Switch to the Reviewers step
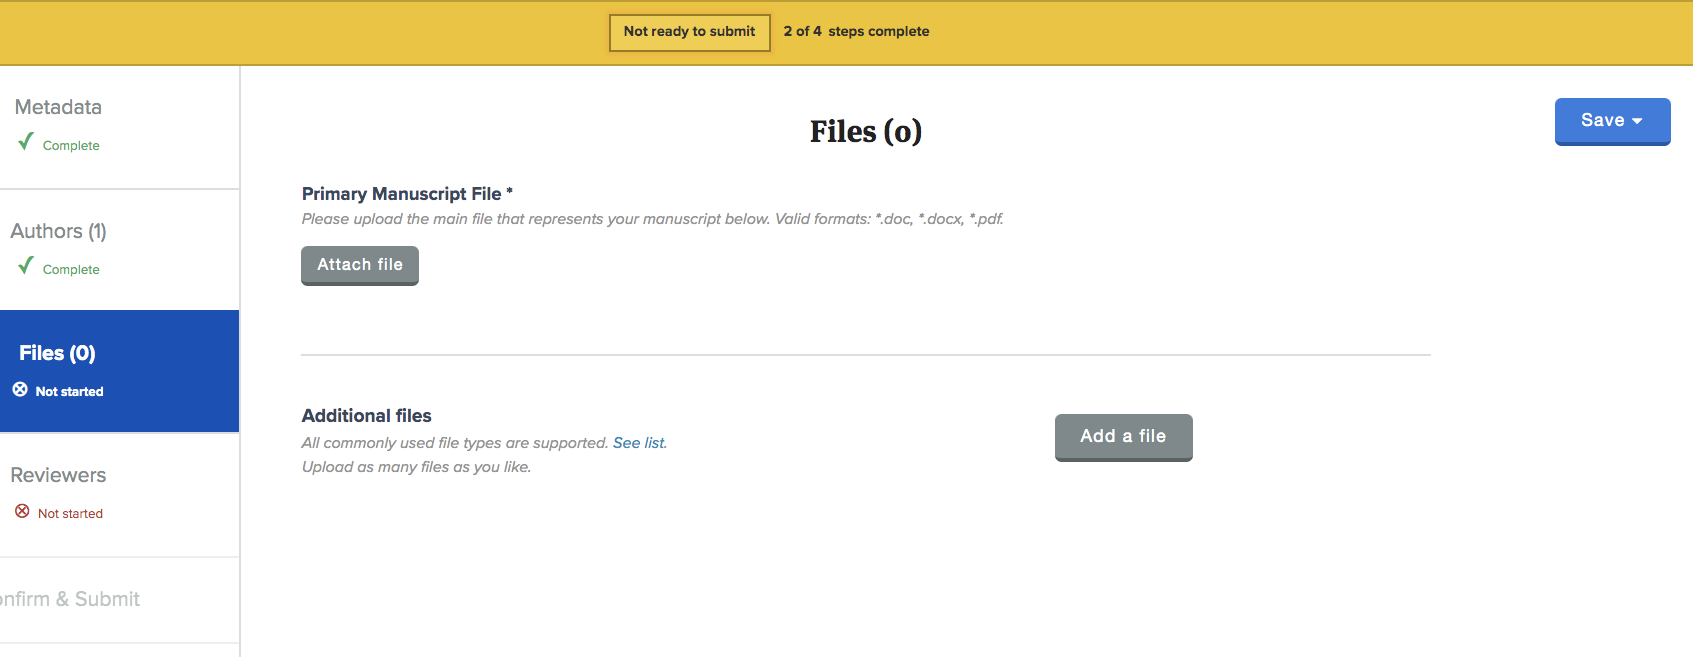The height and width of the screenshot is (657, 1693). pyautogui.click(x=119, y=495)
